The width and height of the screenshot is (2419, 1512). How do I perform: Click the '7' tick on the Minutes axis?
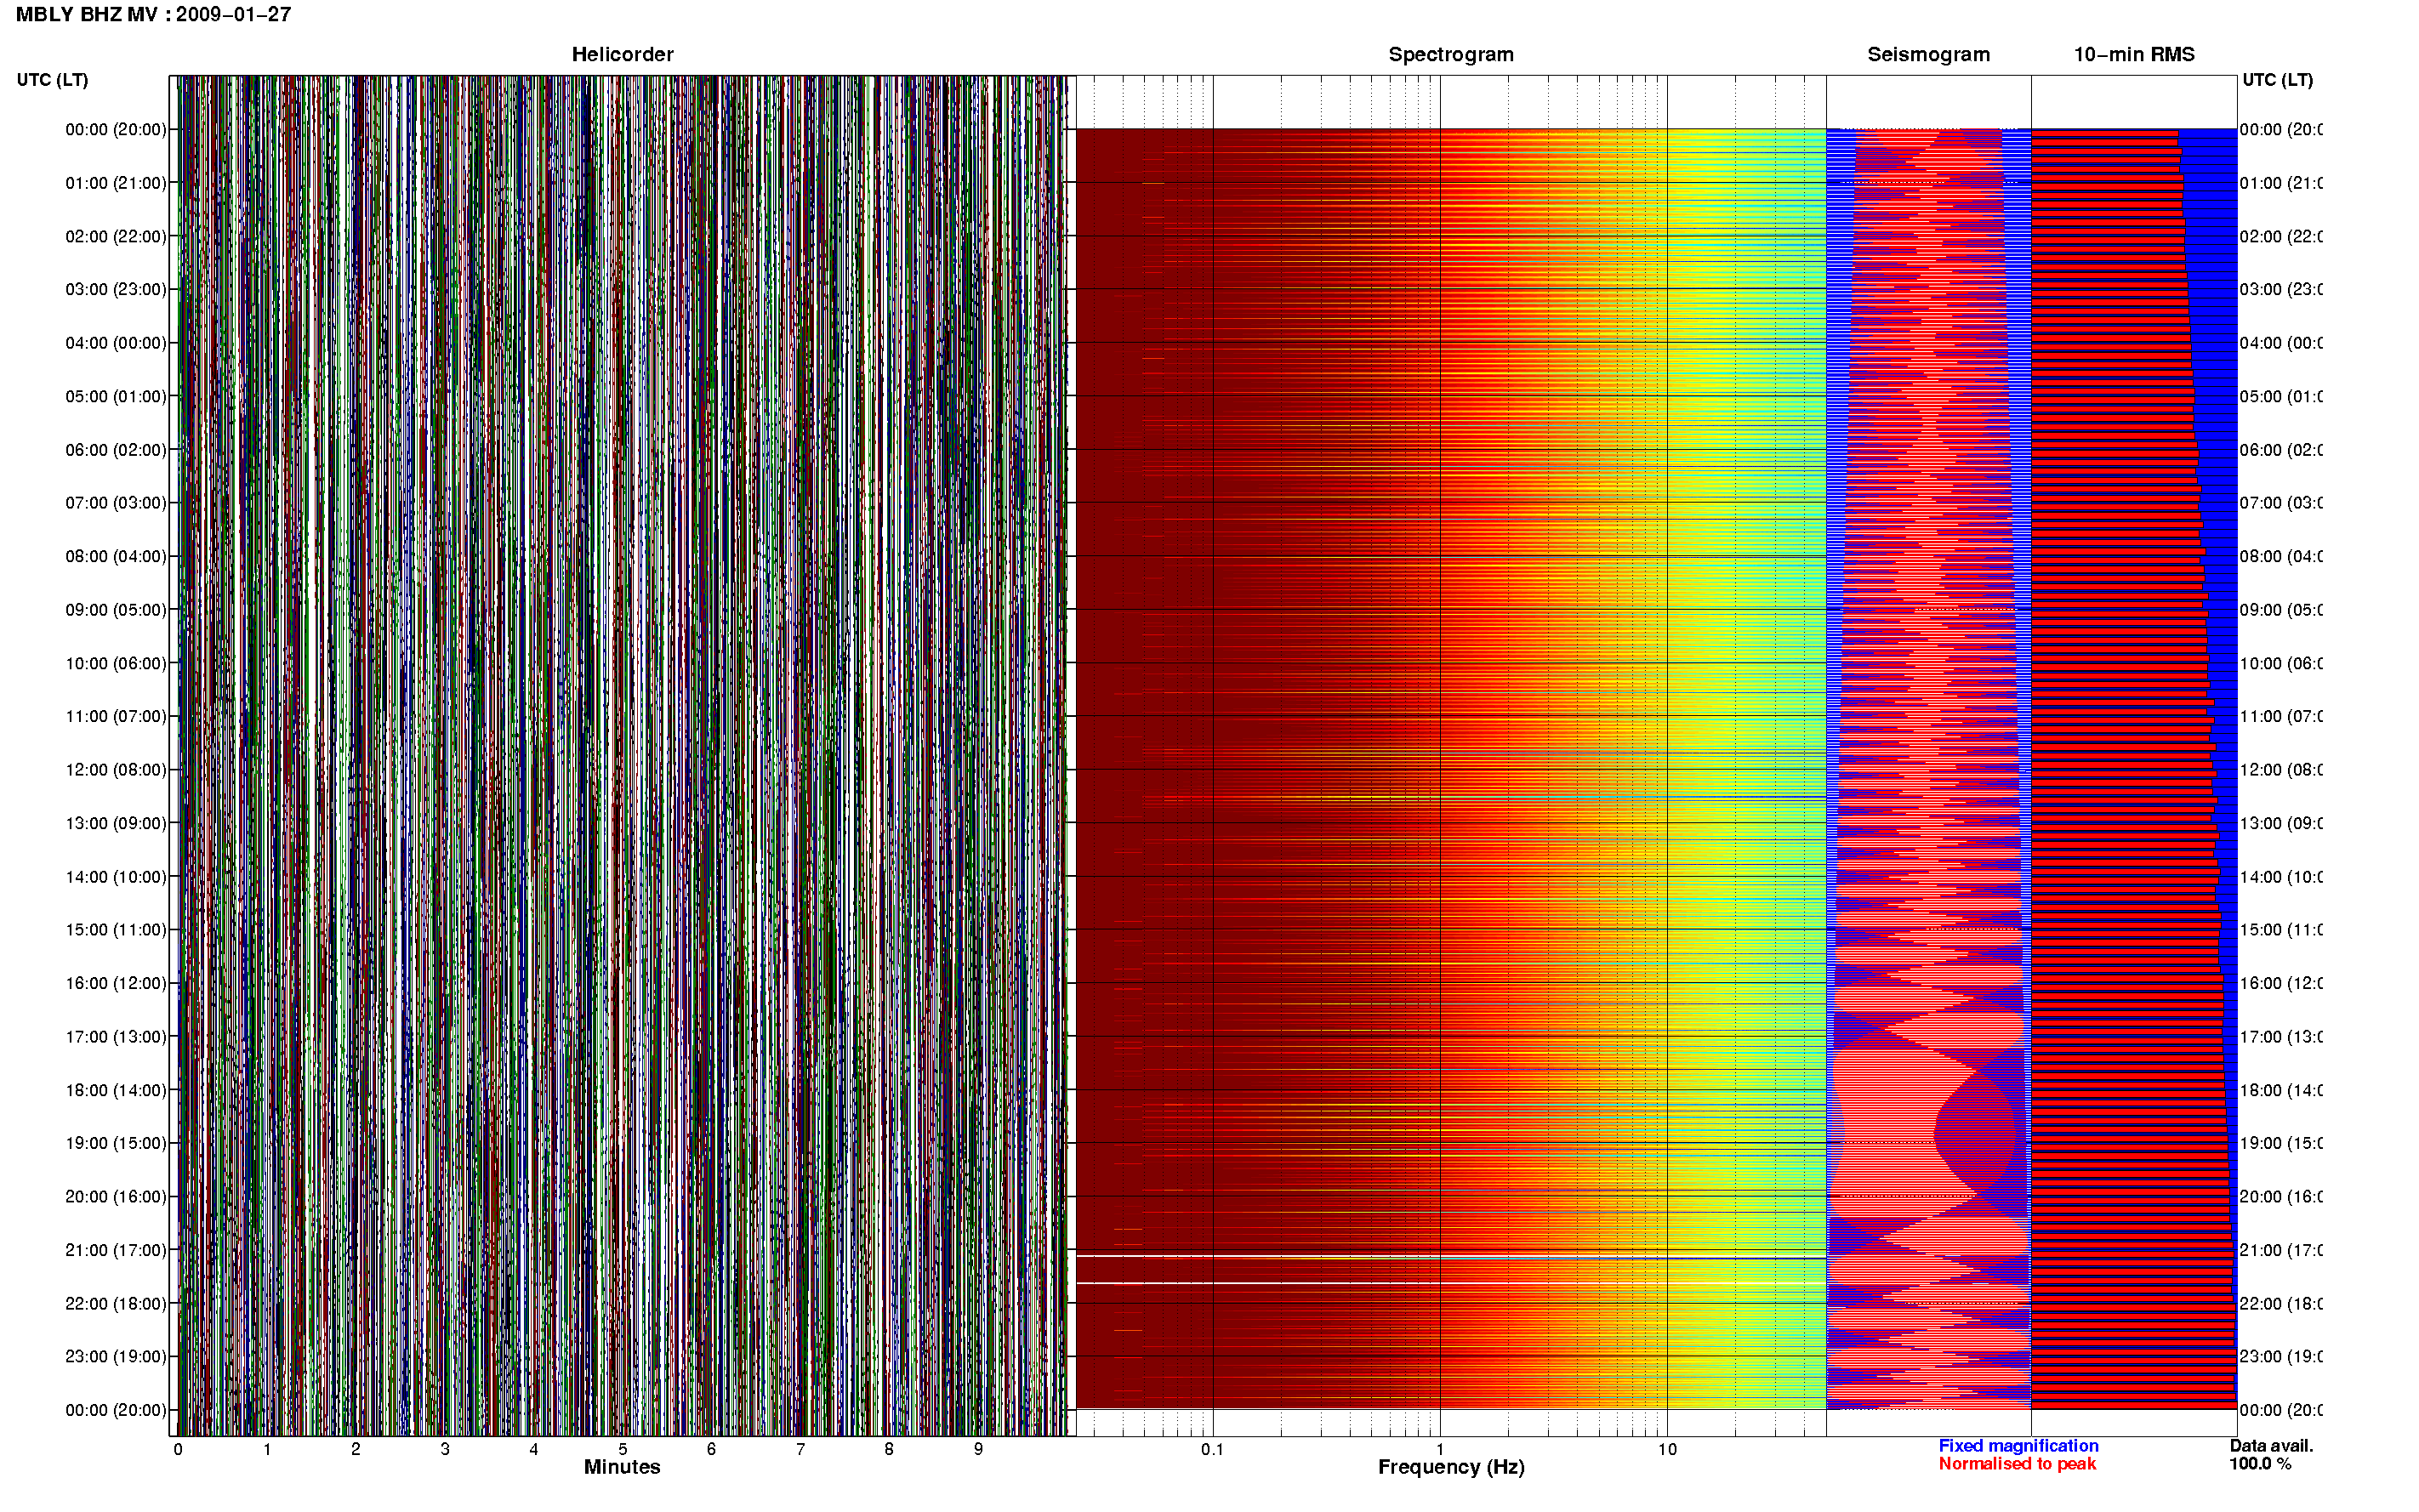coord(800,1450)
